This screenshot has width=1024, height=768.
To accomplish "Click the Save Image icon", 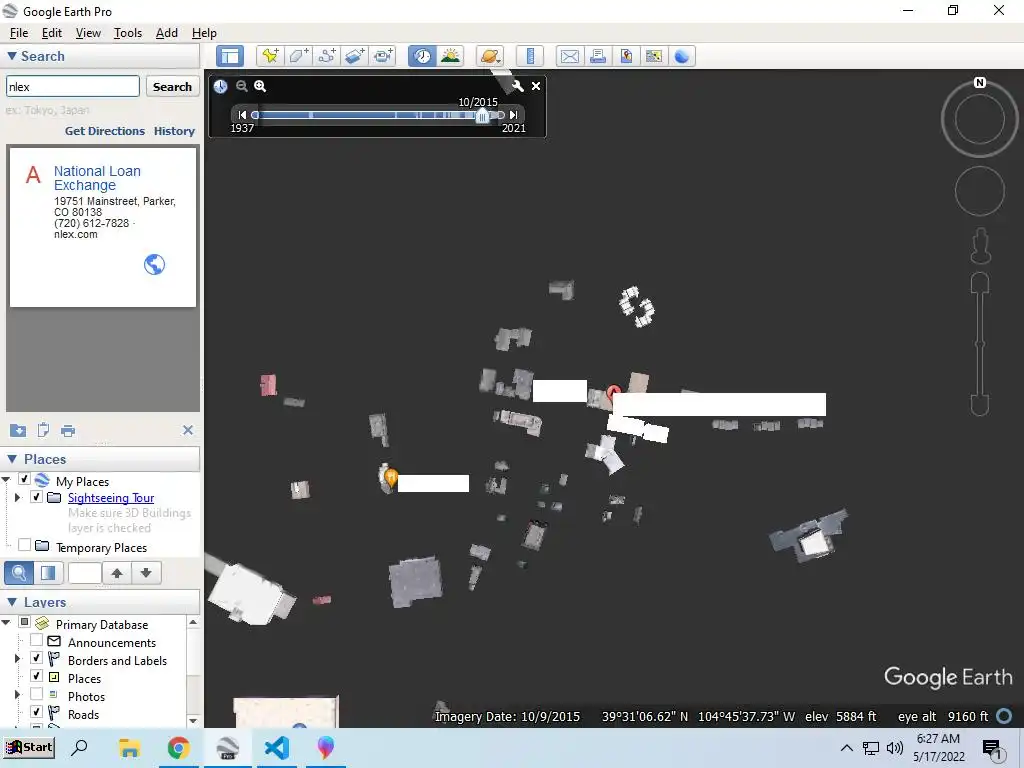I will [626, 56].
